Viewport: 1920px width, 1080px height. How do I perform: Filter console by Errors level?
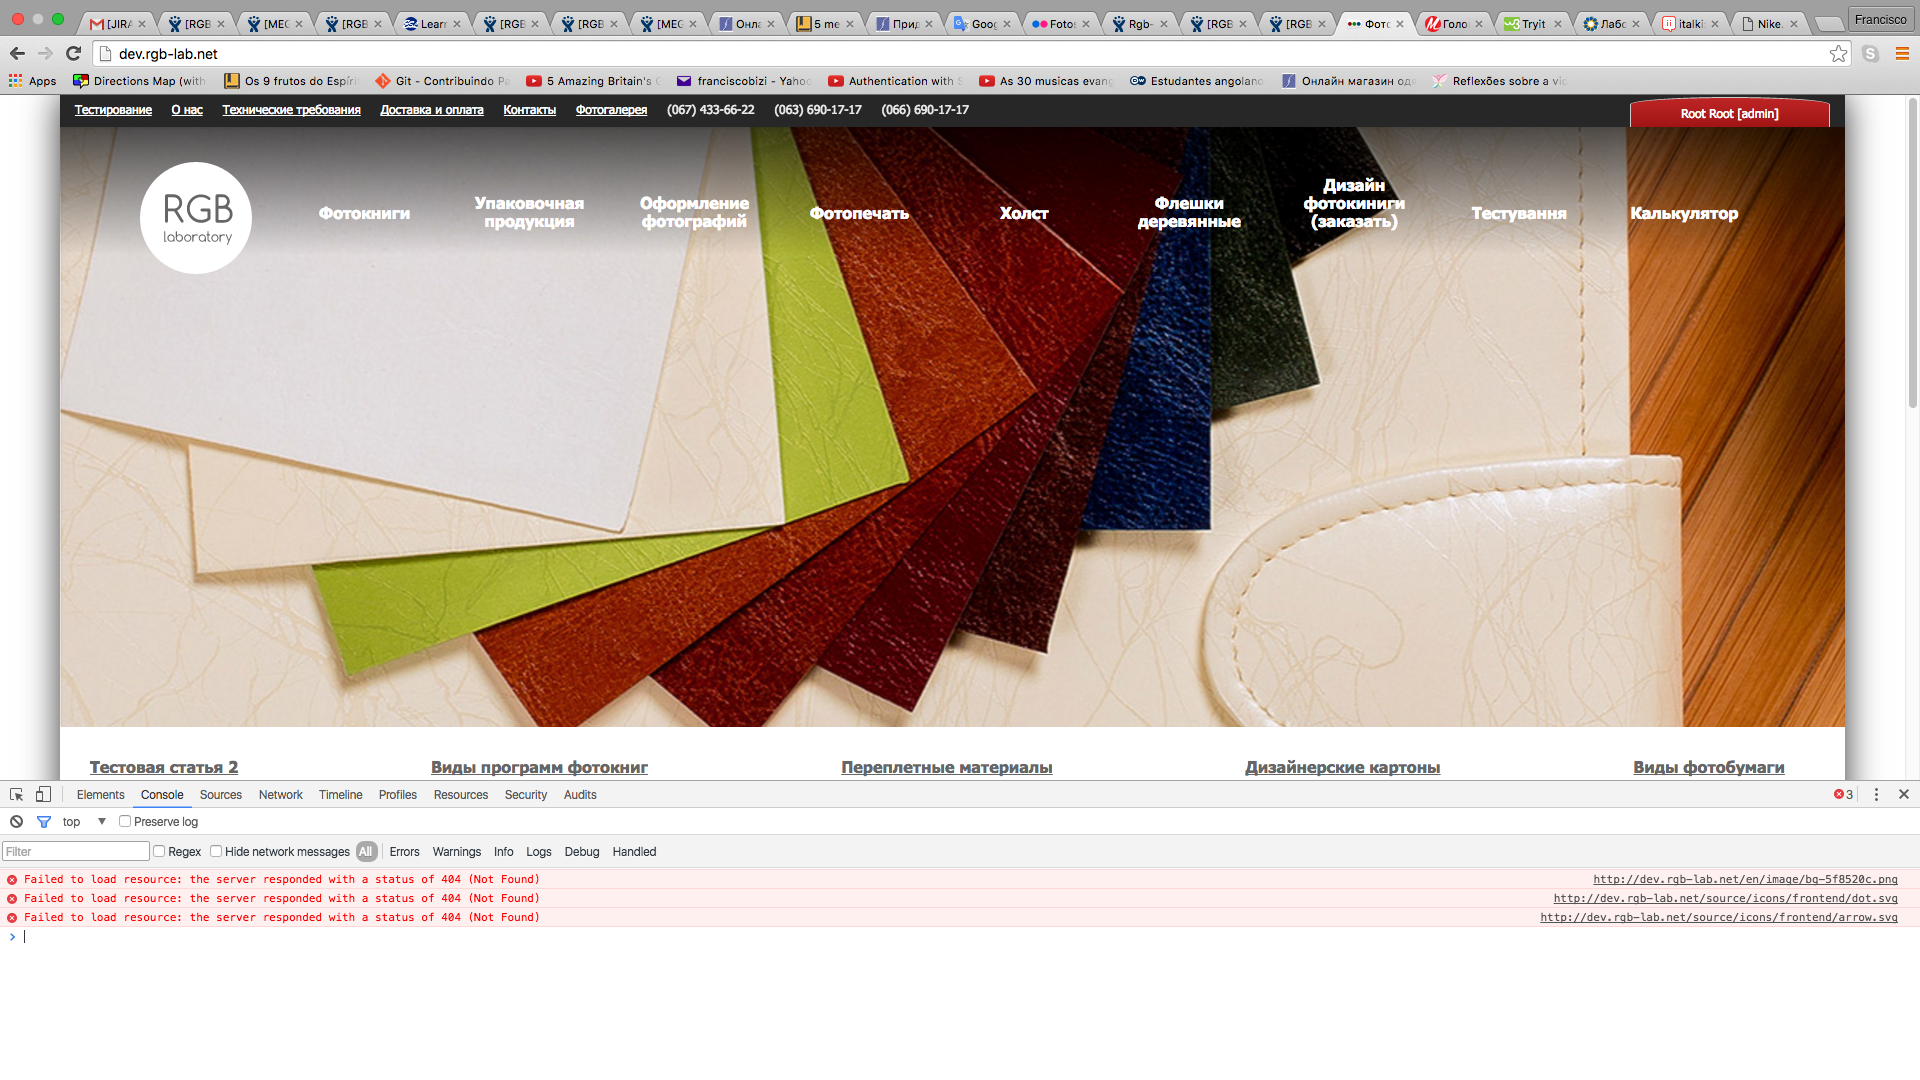coord(404,852)
